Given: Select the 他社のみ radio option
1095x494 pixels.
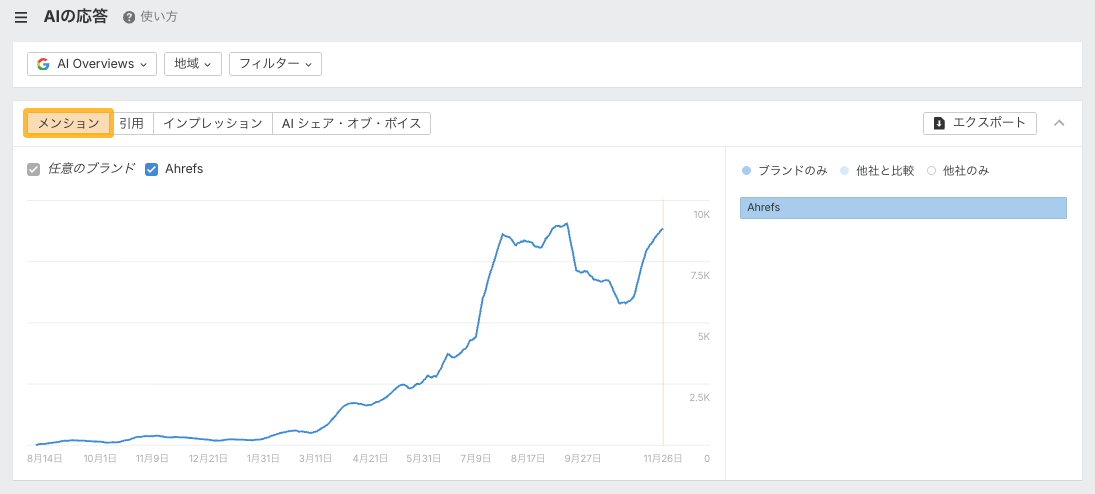Looking at the screenshot, I should tap(931, 171).
